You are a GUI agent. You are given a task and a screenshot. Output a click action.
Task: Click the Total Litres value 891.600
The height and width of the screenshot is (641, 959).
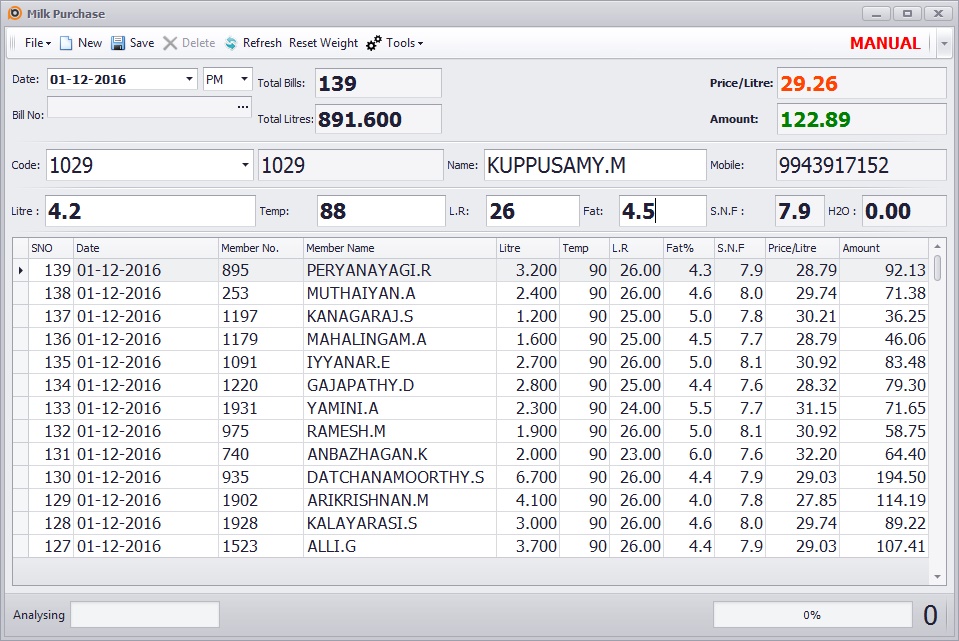click(x=379, y=119)
